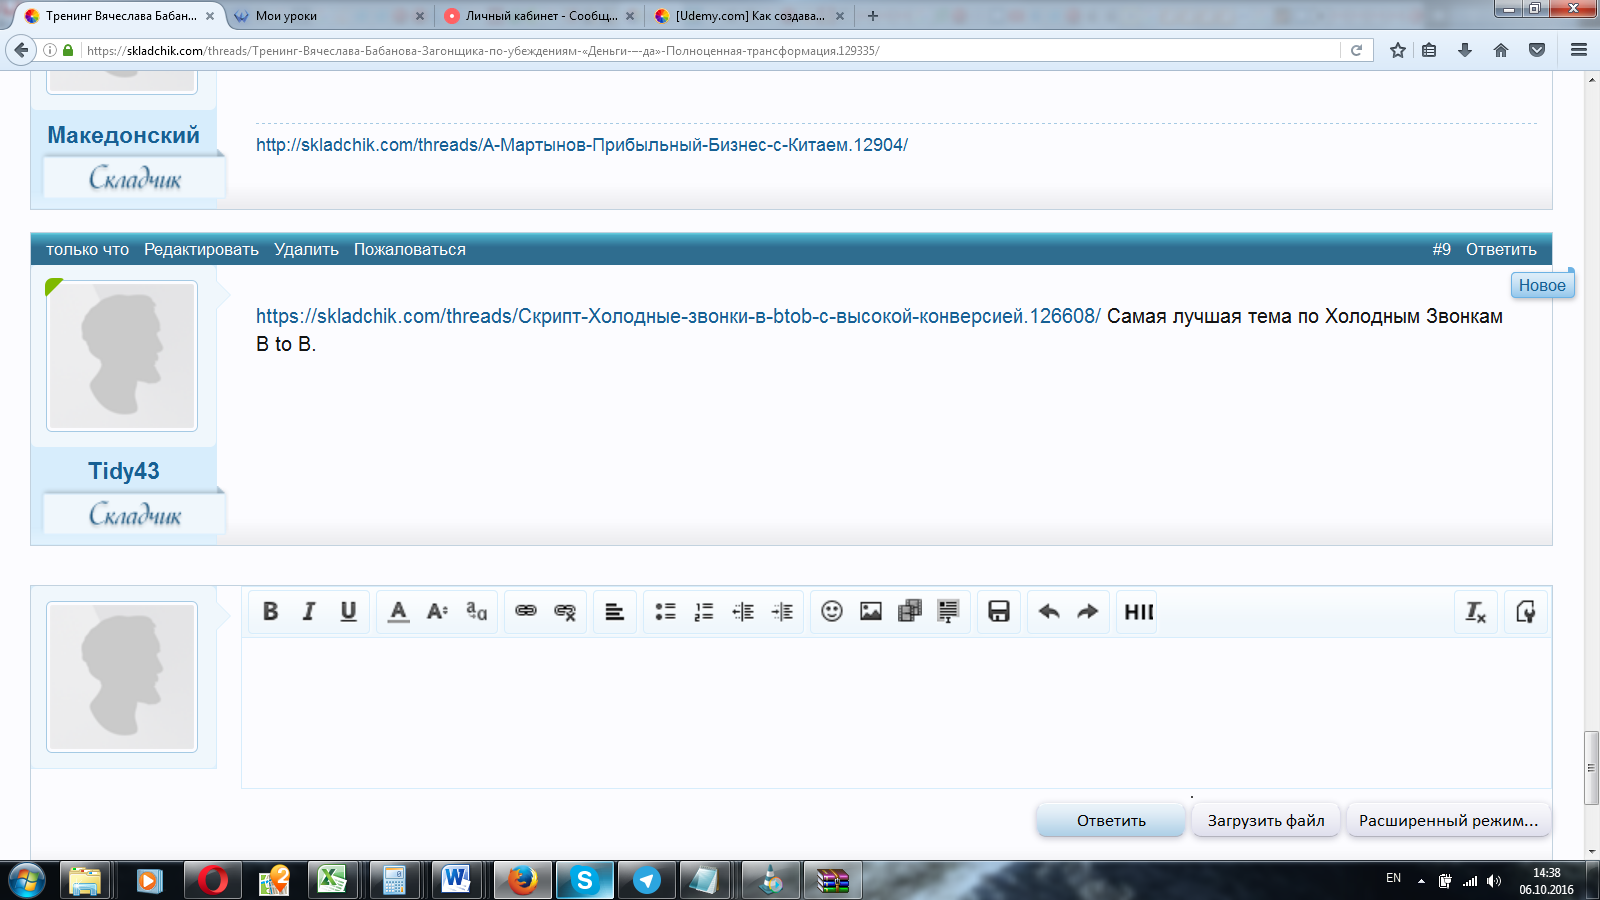Remove link with the unlink icon
This screenshot has width=1600, height=900.
(565, 611)
